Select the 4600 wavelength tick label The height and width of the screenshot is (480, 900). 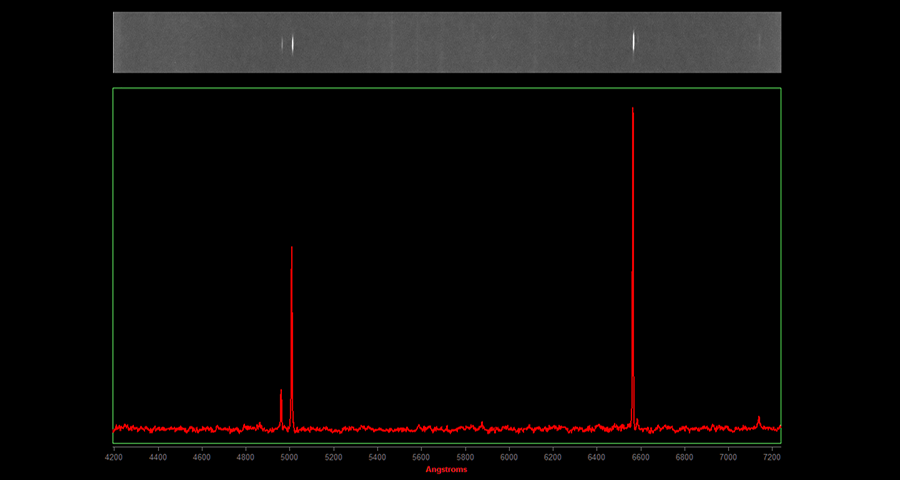201,457
